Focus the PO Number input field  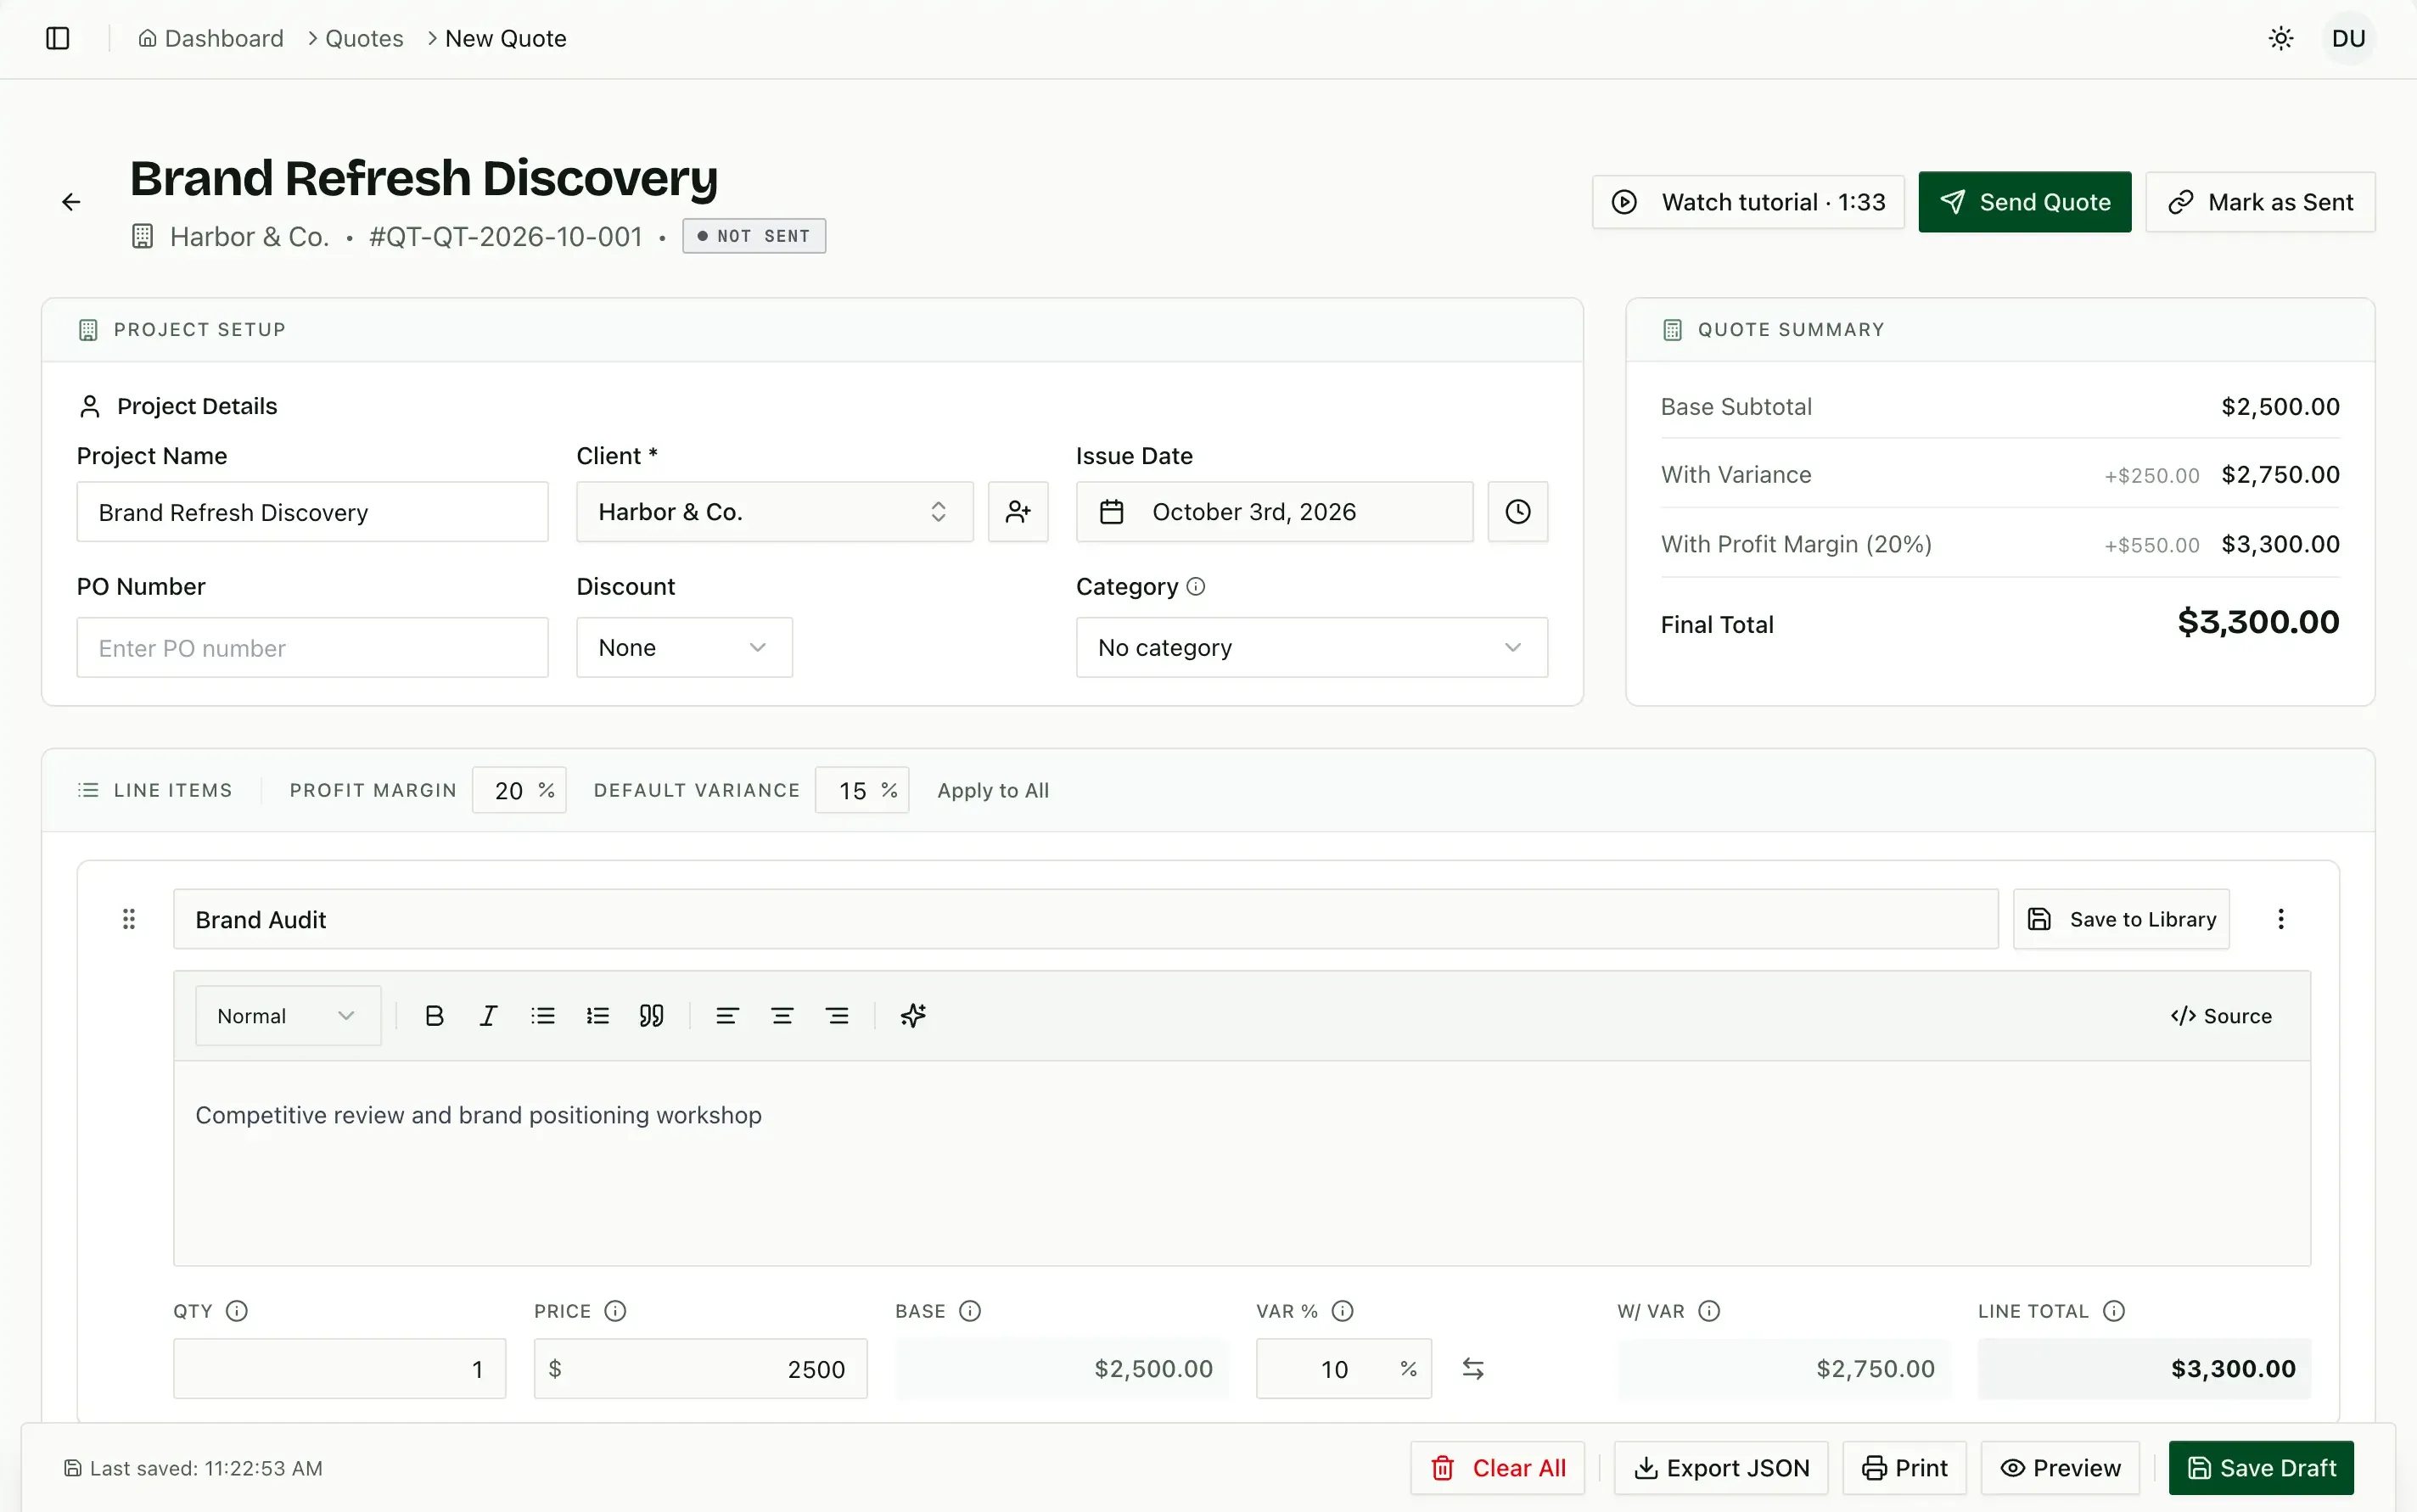tap(312, 648)
